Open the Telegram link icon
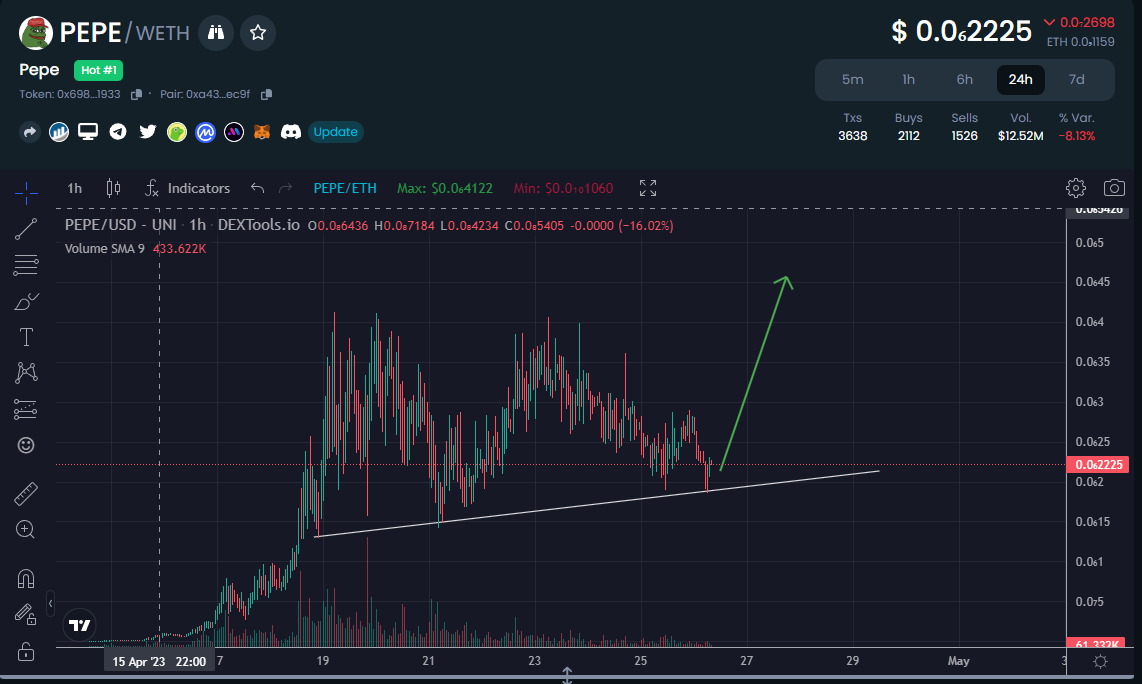This screenshot has height=684, width=1142. (x=118, y=132)
